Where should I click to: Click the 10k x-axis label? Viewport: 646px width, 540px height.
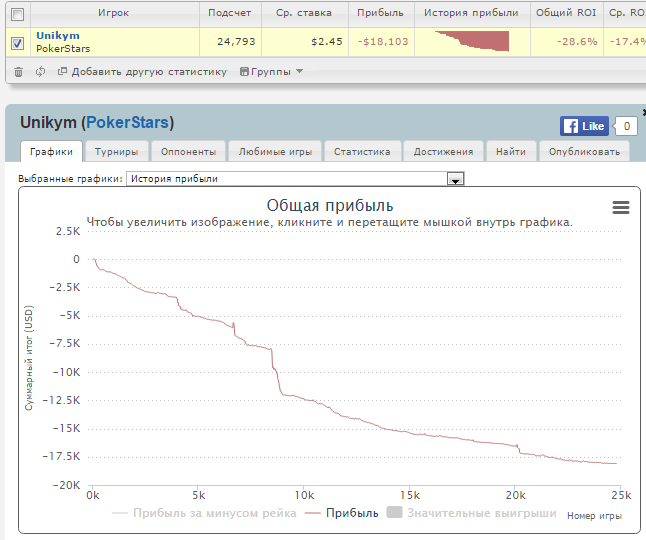[x=304, y=495]
